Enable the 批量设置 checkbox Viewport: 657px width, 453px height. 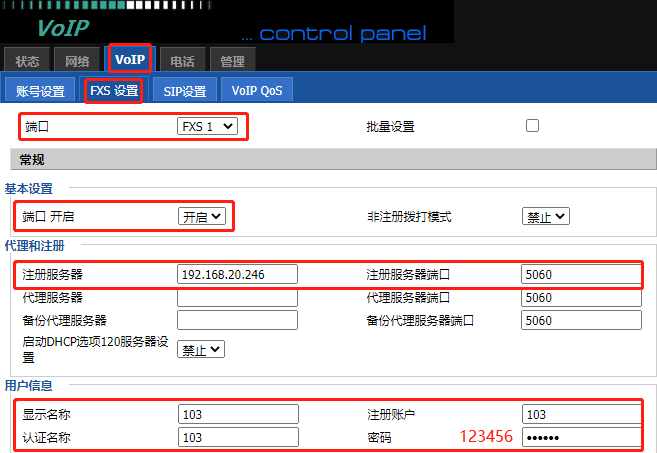(532, 126)
